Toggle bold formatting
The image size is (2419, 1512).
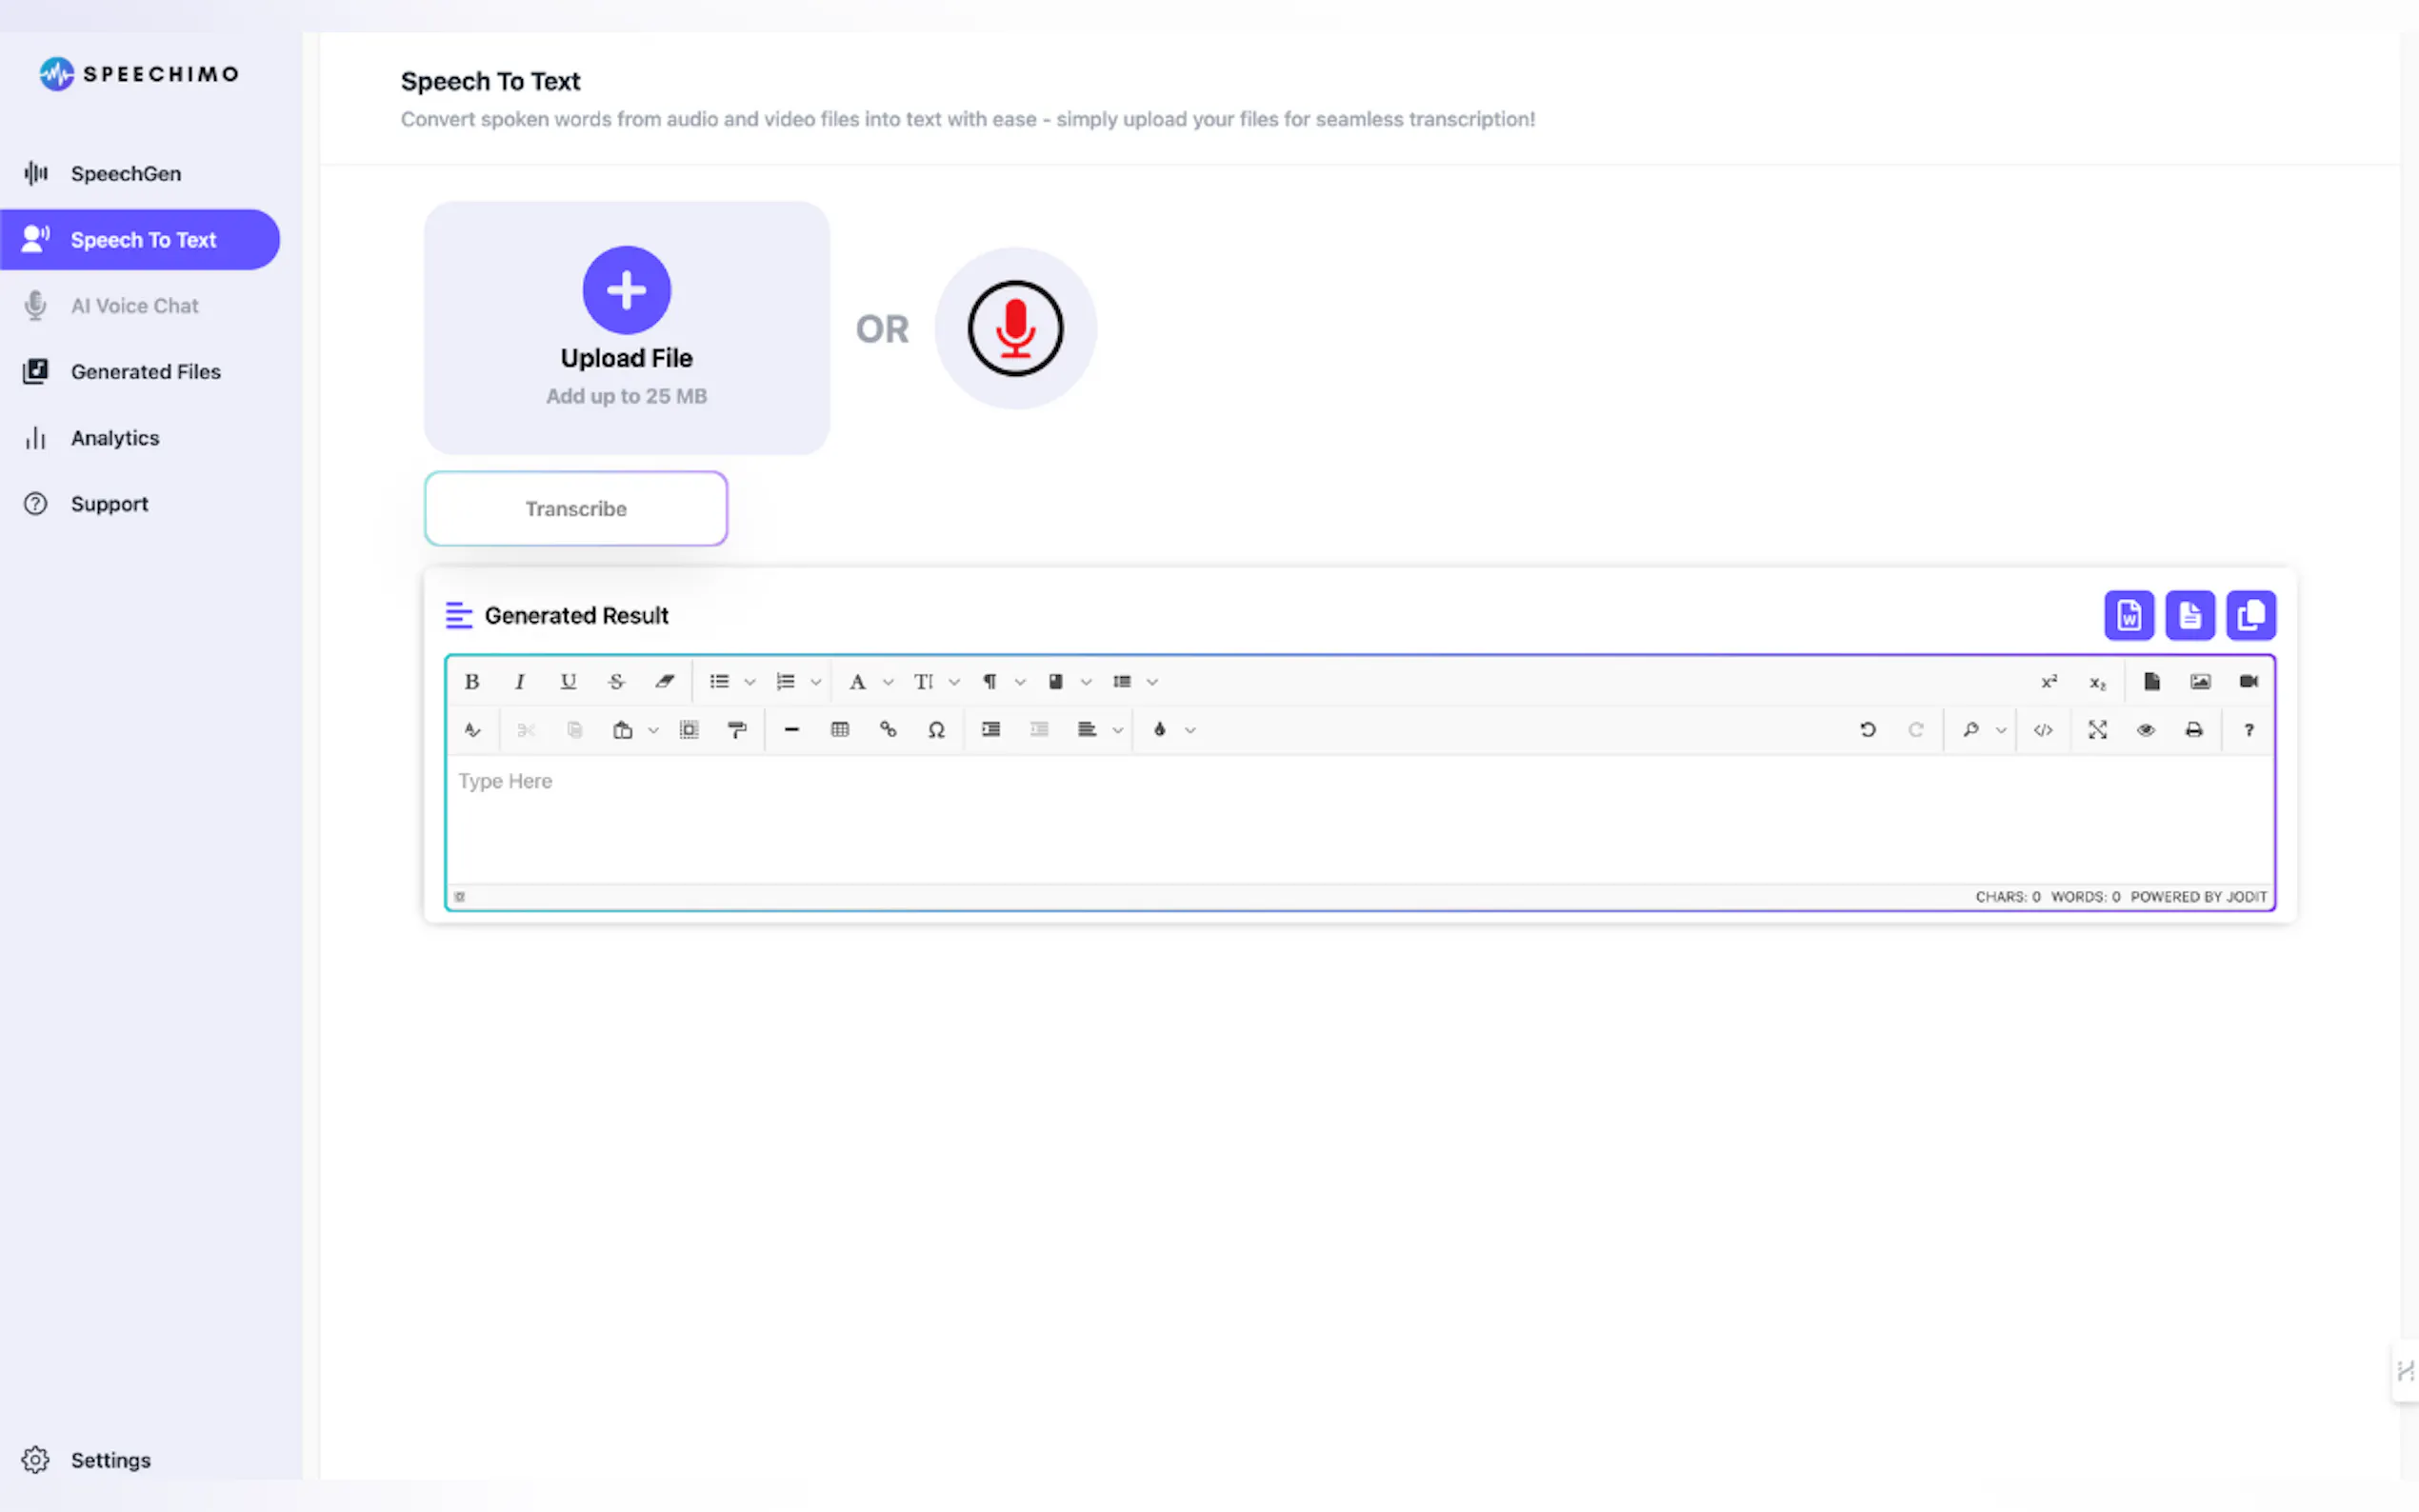click(x=471, y=682)
